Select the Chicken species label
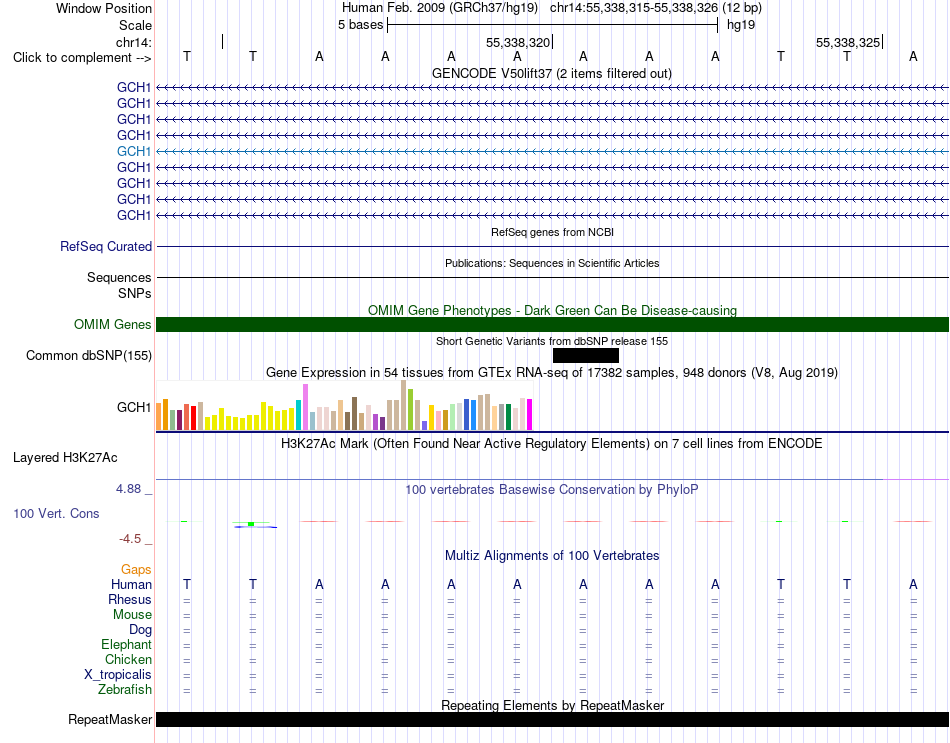The height and width of the screenshot is (743, 950). pos(128,659)
